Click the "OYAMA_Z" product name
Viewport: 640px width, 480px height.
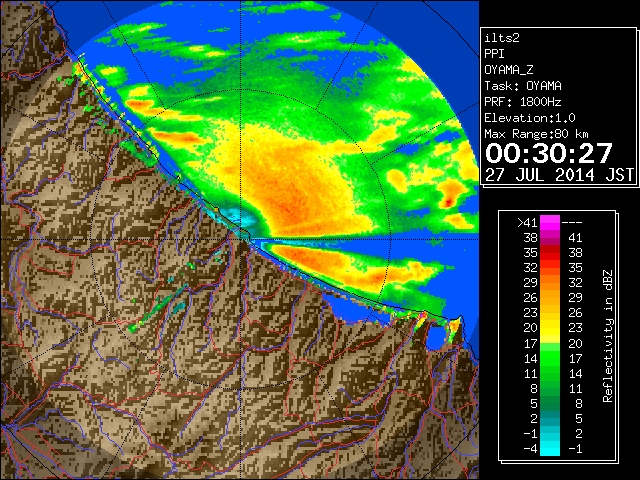coord(509,70)
